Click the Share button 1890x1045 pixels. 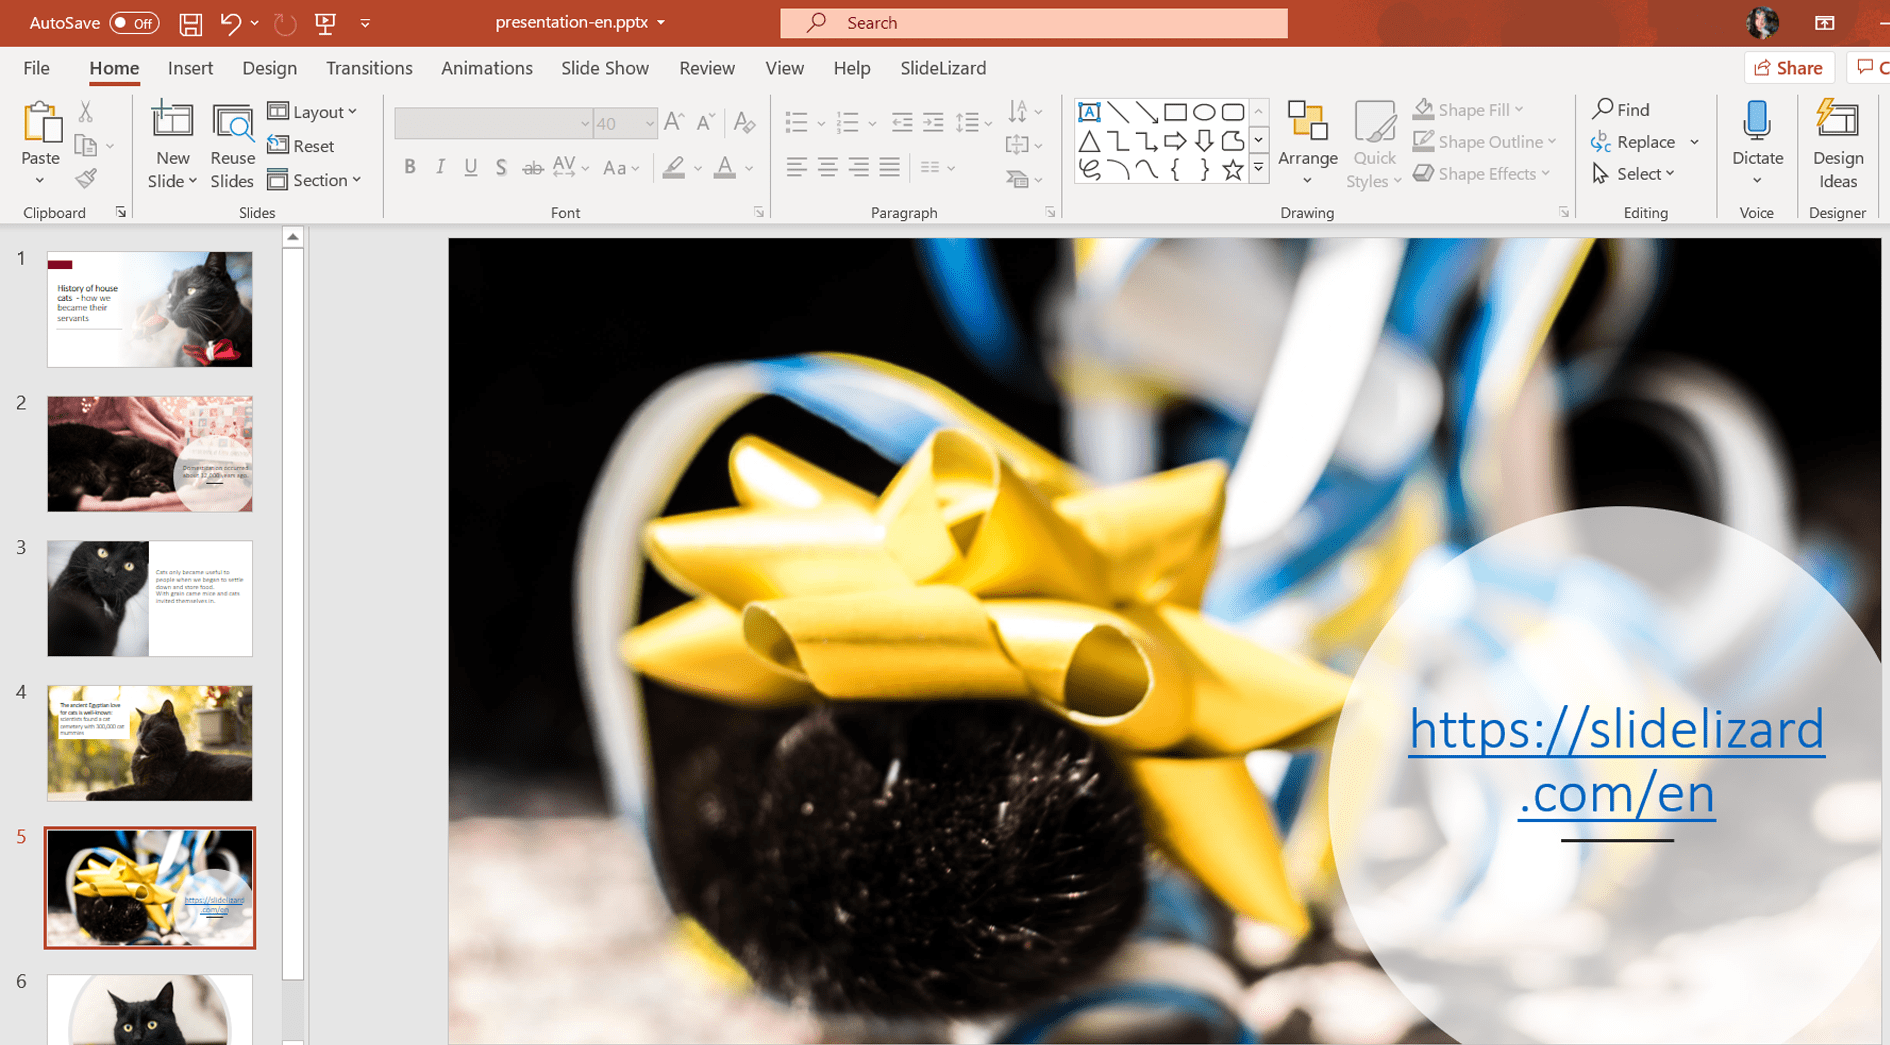click(x=1789, y=68)
